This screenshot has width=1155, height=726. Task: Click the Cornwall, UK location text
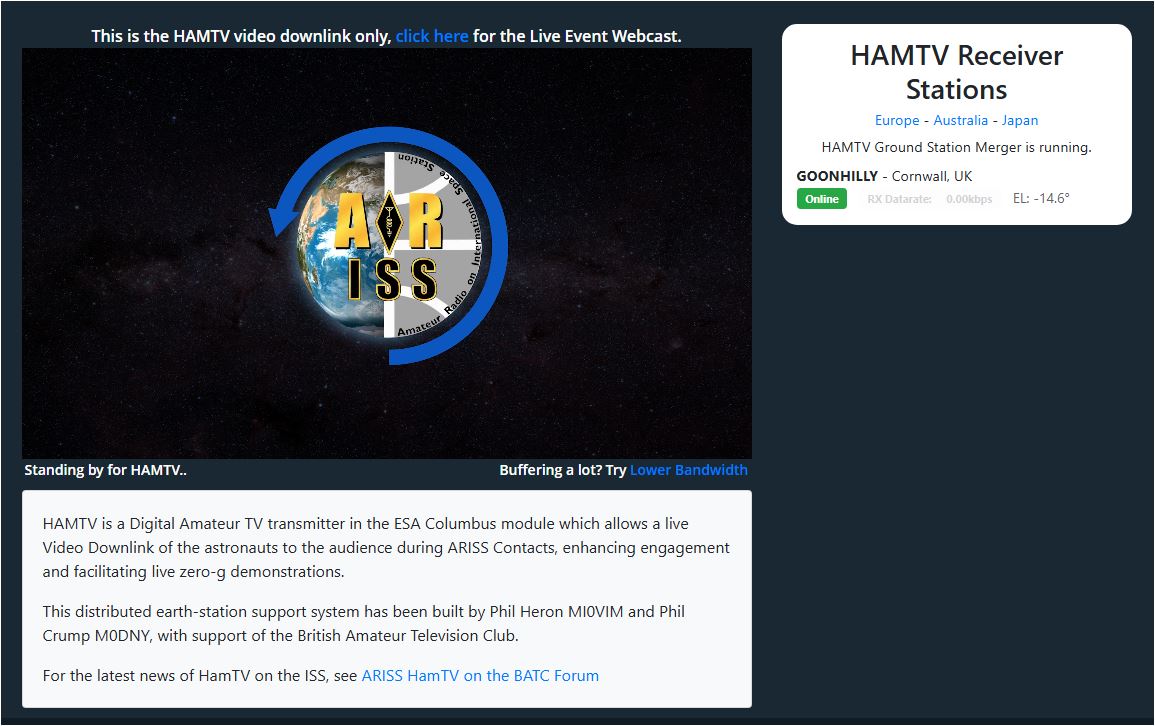point(932,176)
